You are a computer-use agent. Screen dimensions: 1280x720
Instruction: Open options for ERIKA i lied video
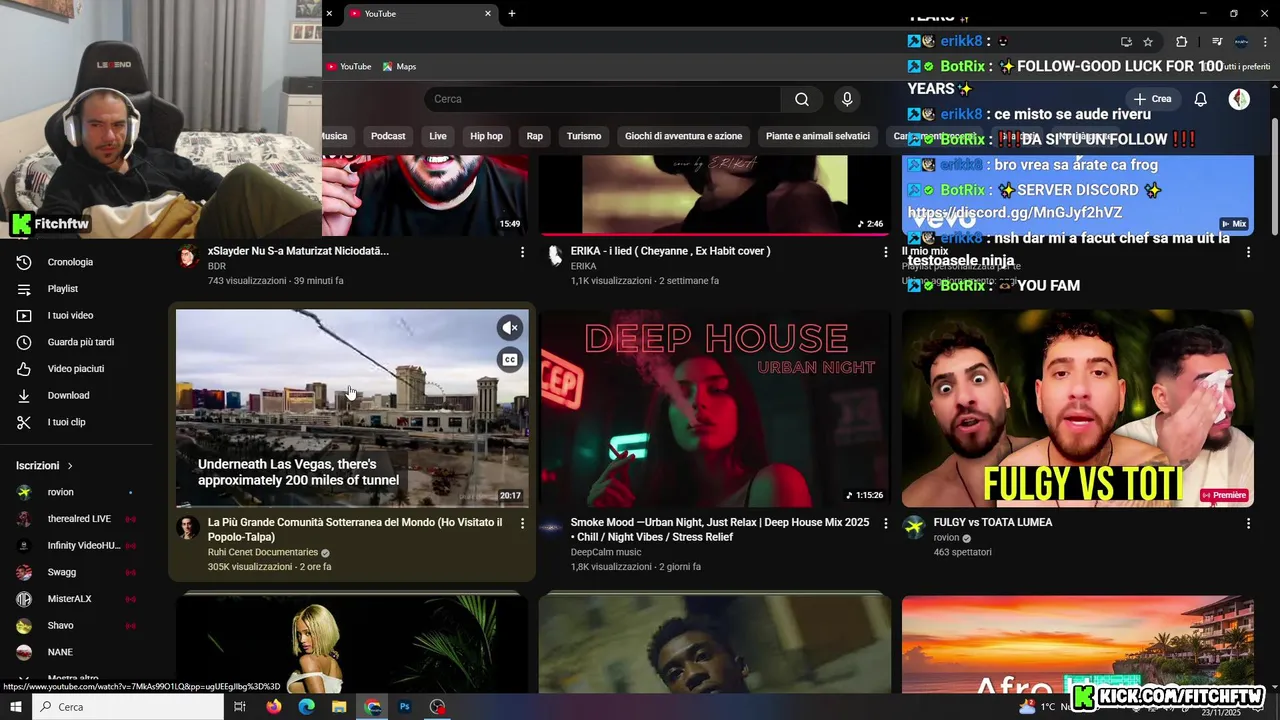click(x=885, y=252)
